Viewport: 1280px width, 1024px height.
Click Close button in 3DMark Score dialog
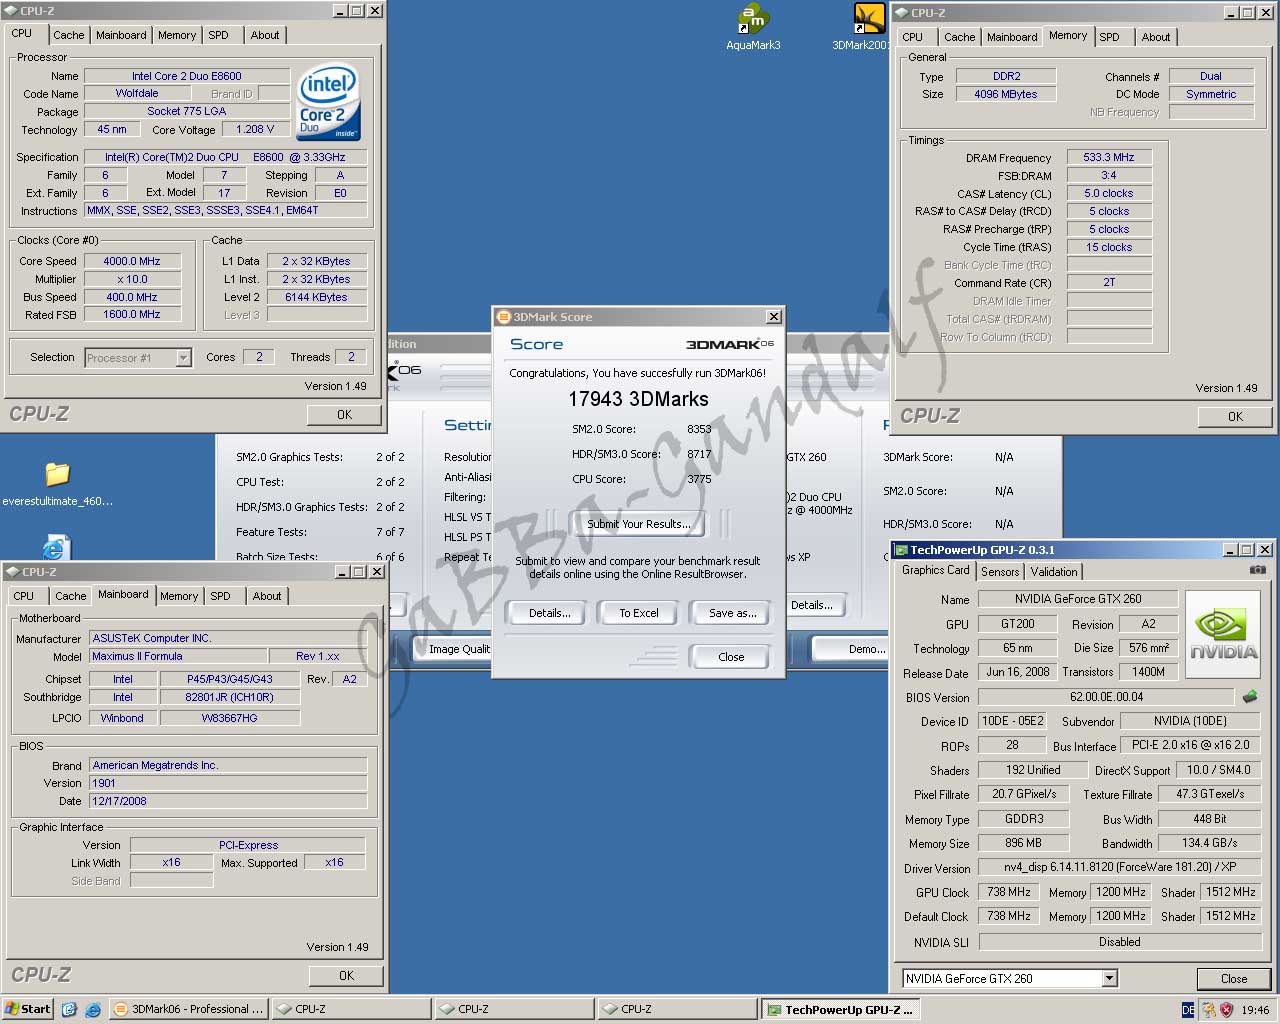point(731,657)
